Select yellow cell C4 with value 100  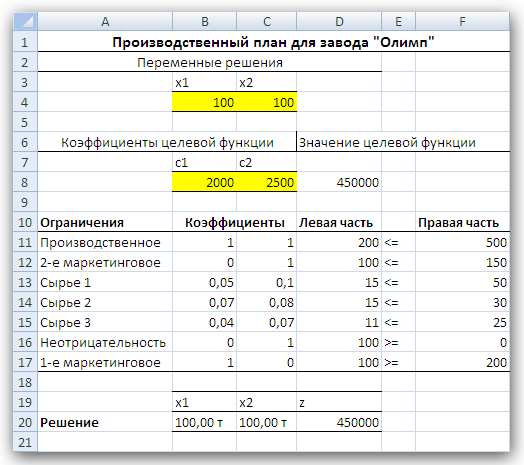coord(267,102)
